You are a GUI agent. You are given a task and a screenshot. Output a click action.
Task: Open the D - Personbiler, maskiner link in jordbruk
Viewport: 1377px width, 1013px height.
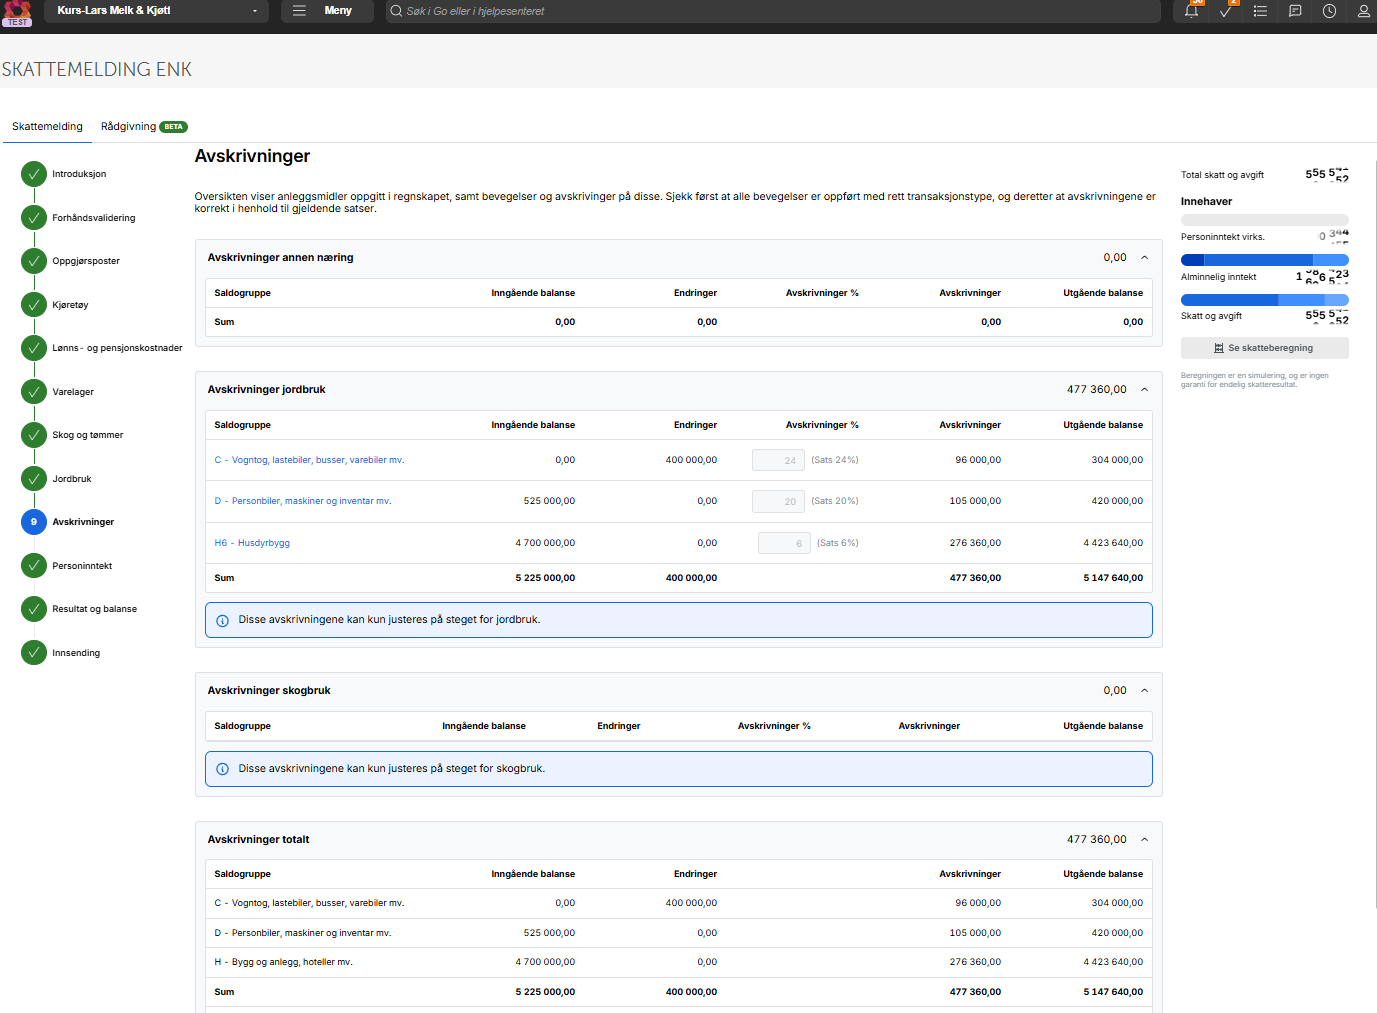[303, 501]
